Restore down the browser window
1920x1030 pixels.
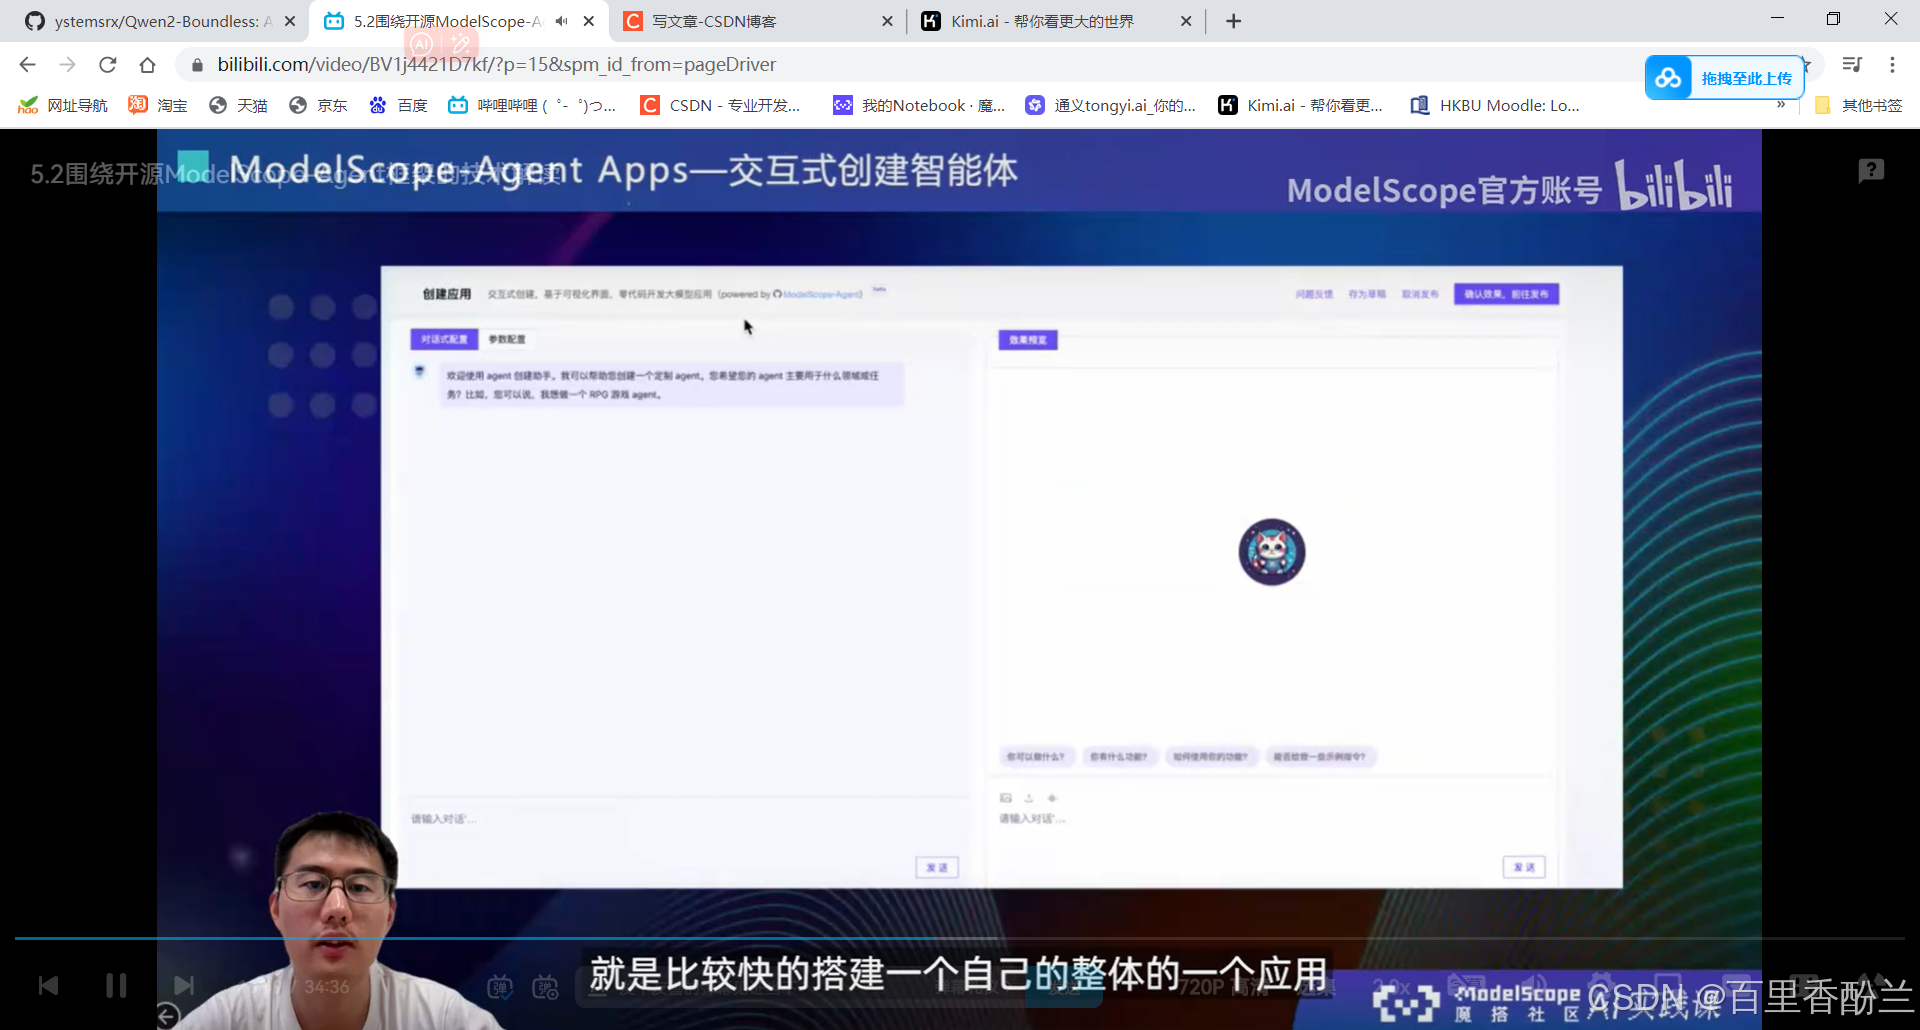point(1833,18)
